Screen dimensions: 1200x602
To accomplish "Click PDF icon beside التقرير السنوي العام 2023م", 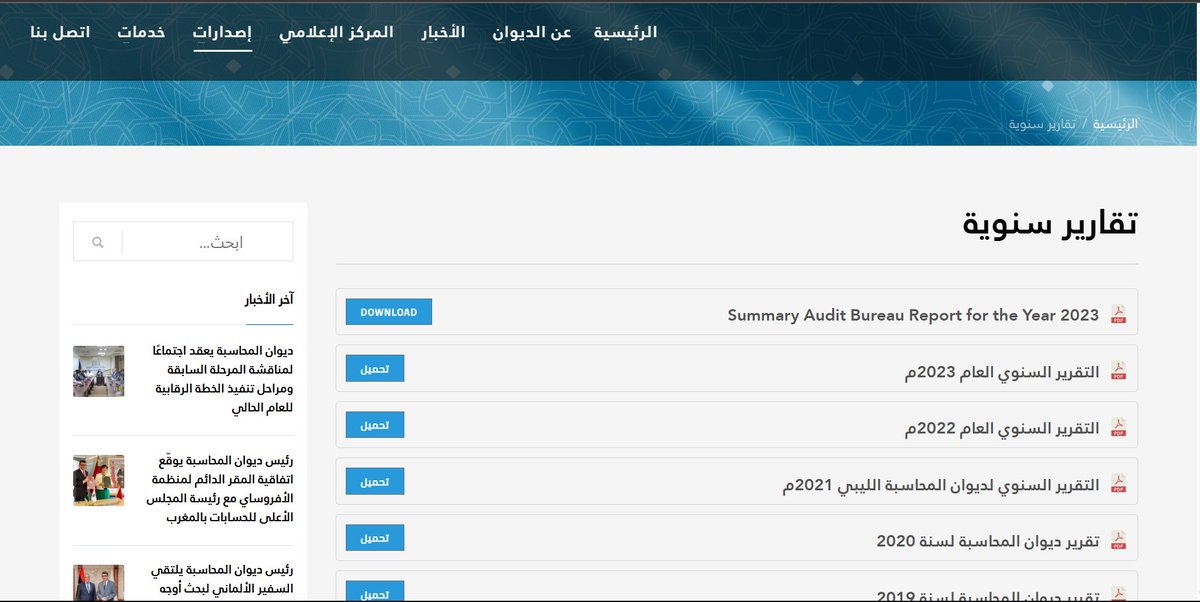I will click(x=1118, y=371).
